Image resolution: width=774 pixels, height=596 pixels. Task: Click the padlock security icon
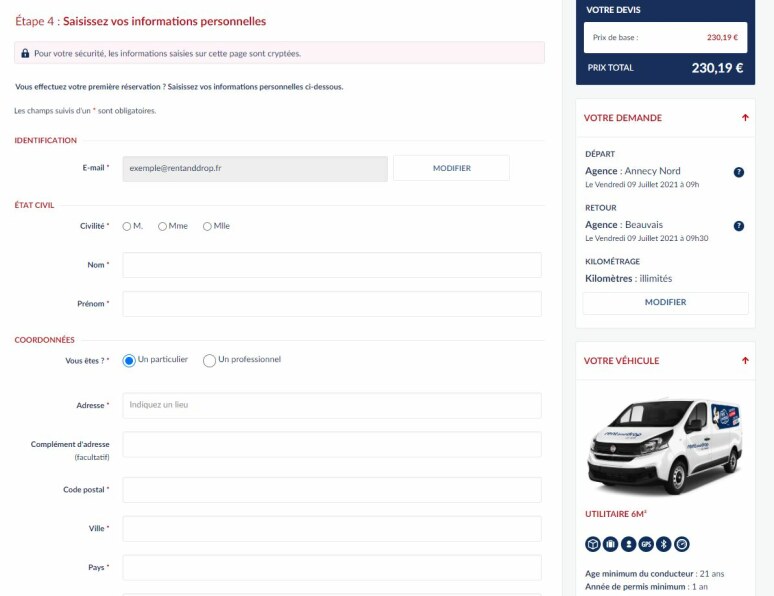(25, 53)
